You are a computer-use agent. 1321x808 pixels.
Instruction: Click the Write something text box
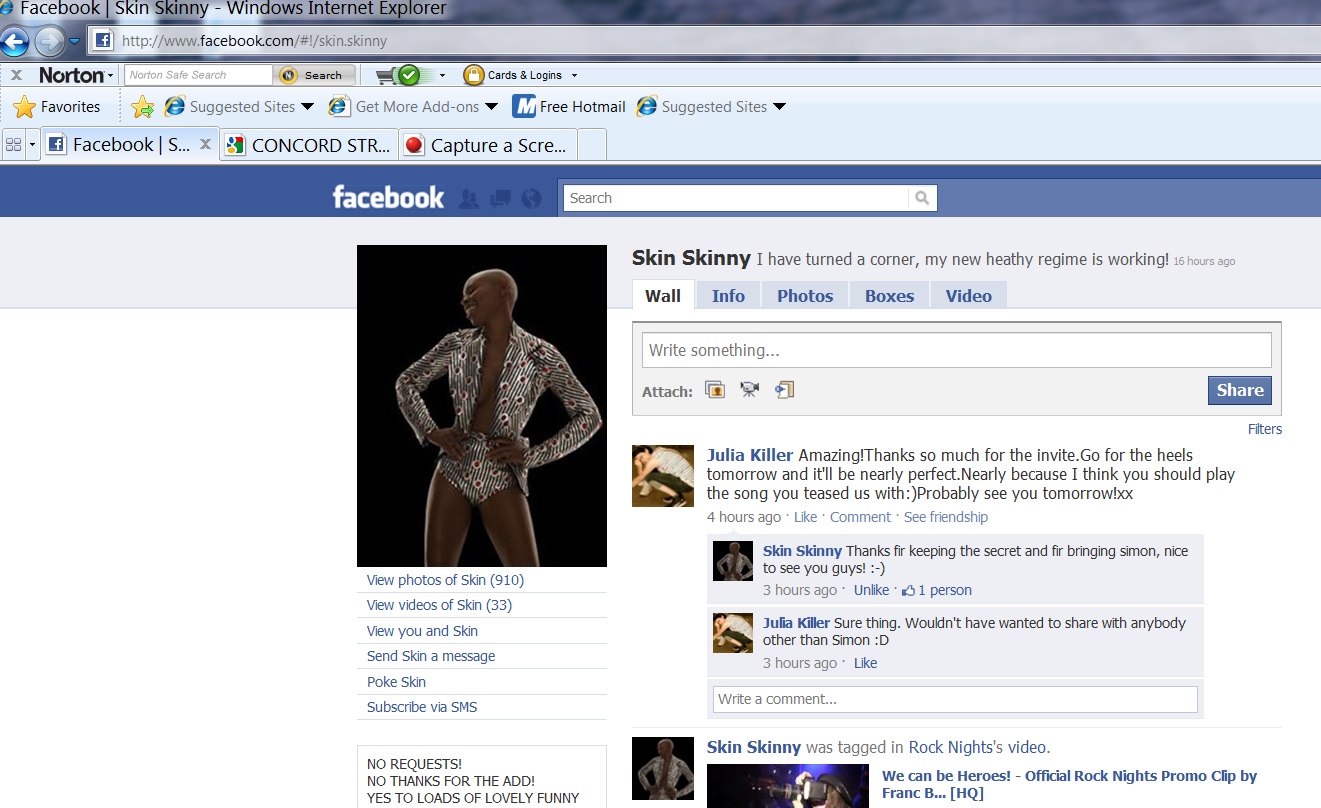point(957,350)
